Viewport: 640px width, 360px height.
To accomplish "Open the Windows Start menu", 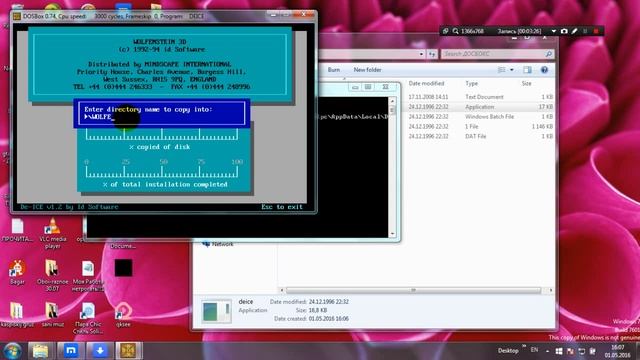I will click(x=12, y=351).
